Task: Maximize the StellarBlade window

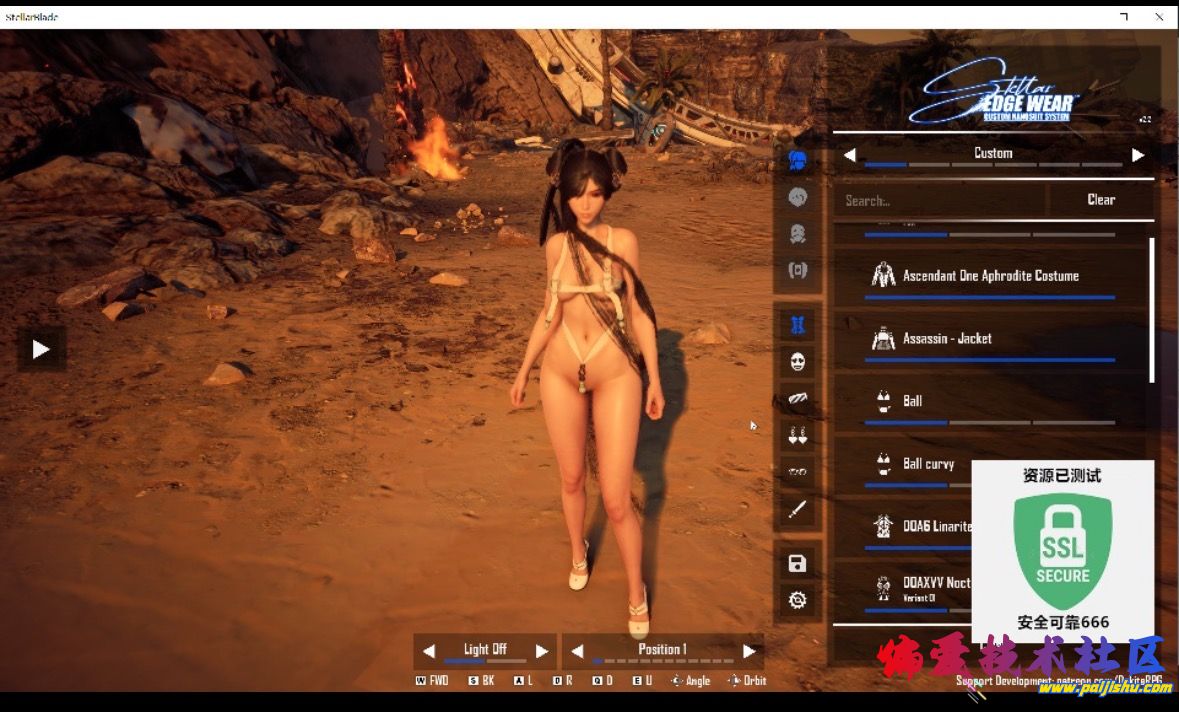Action: (1124, 16)
